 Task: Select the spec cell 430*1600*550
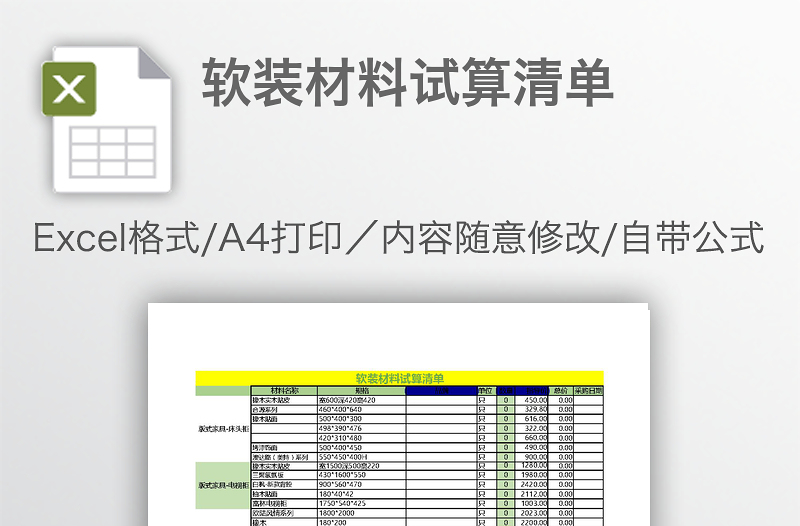click(x=362, y=475)
